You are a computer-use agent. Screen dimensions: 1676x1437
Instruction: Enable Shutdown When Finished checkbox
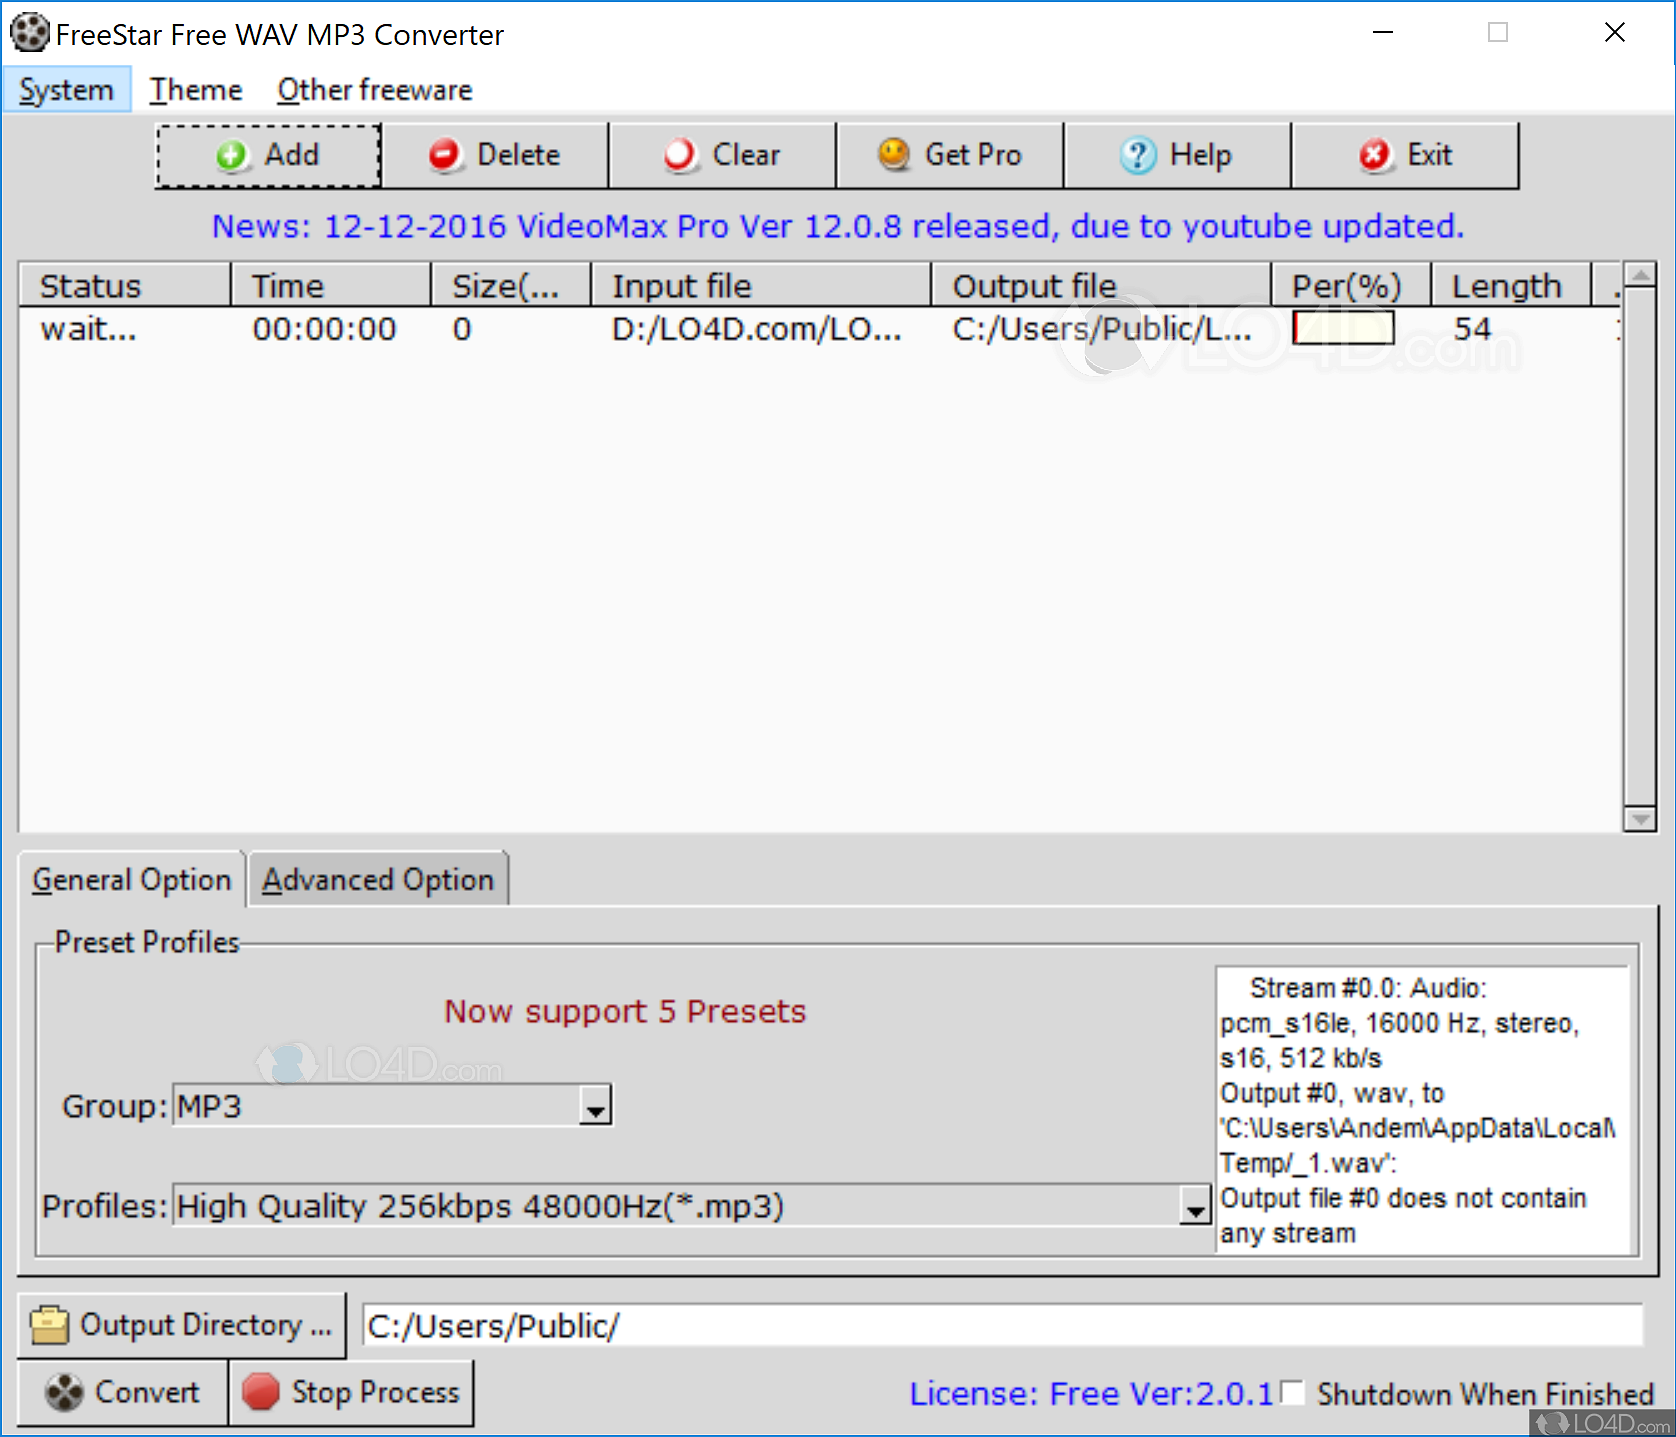click(1293, 1392)
